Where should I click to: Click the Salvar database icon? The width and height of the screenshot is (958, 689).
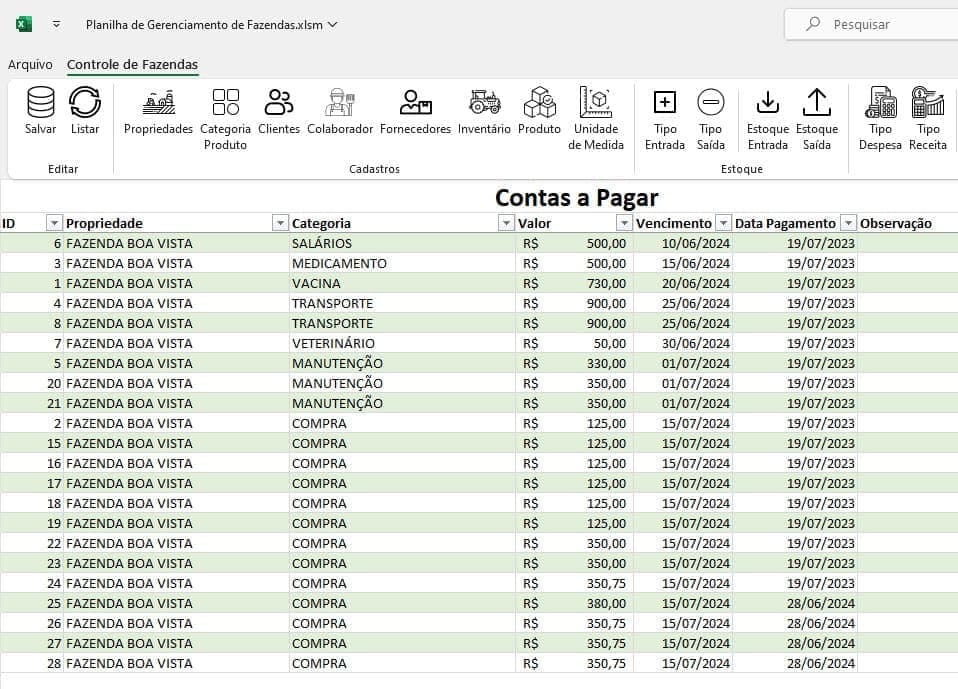point(40,102)
